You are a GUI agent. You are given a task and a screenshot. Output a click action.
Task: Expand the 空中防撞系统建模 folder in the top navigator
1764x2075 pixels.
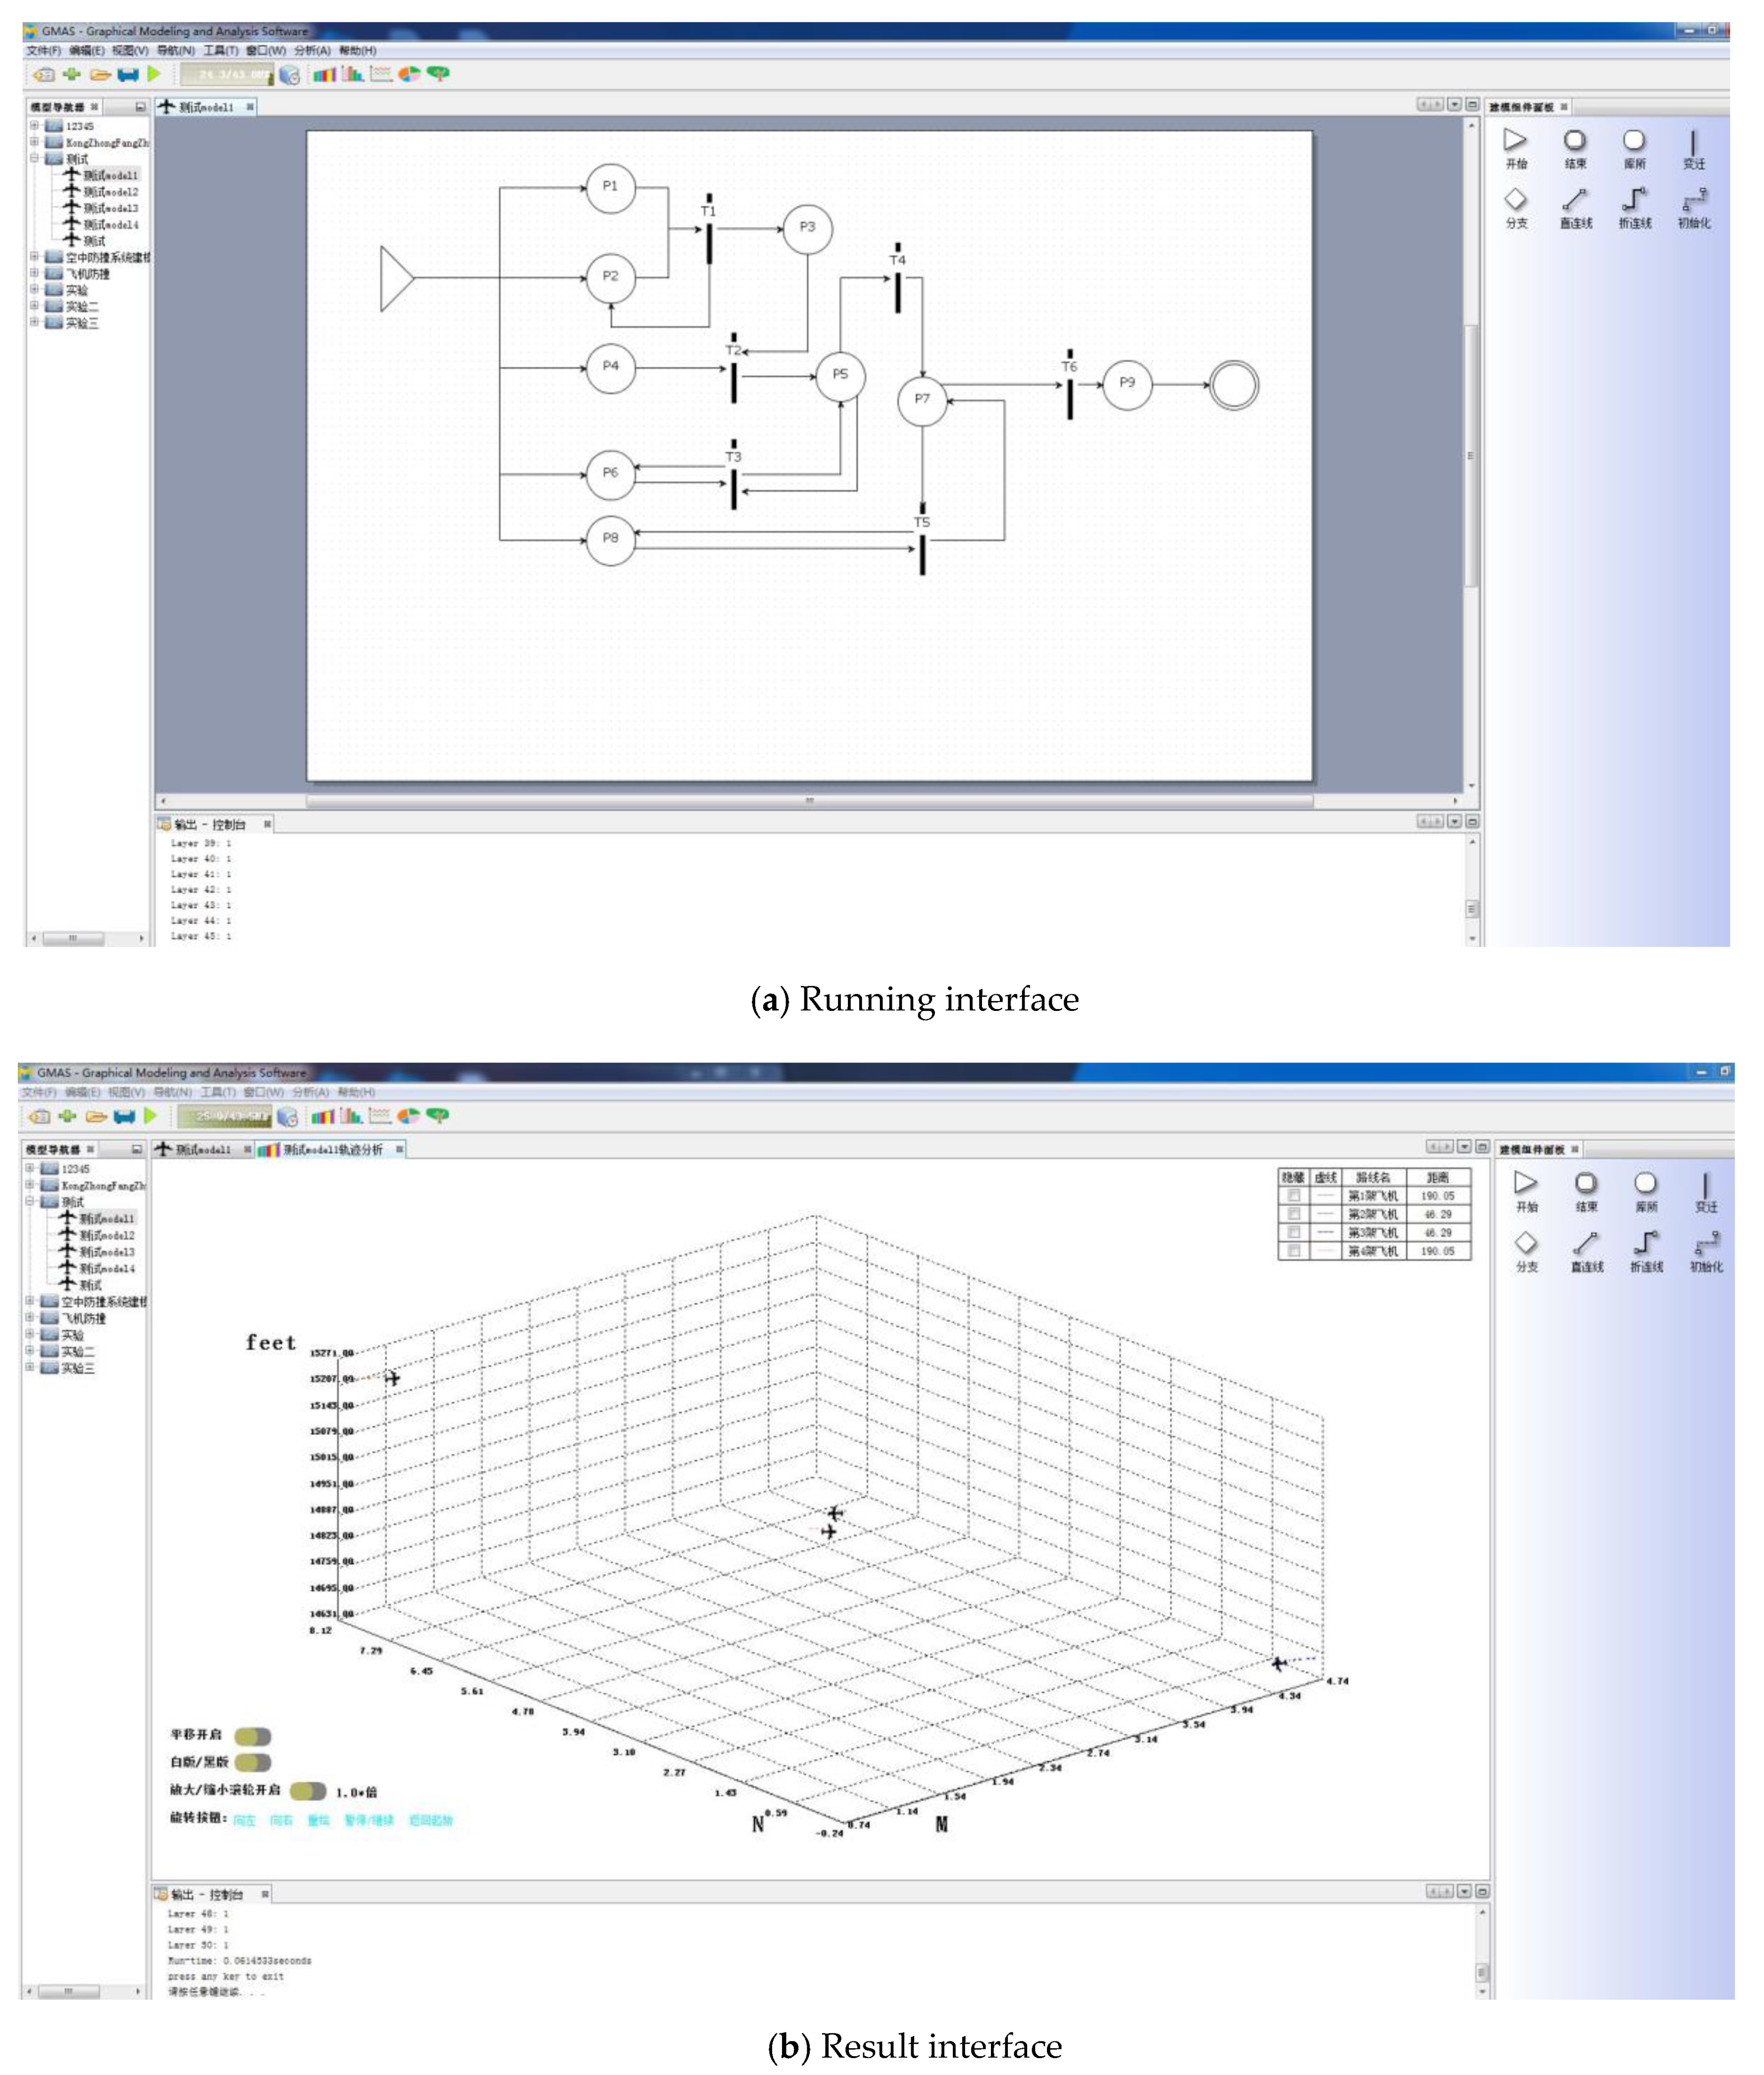34,257
